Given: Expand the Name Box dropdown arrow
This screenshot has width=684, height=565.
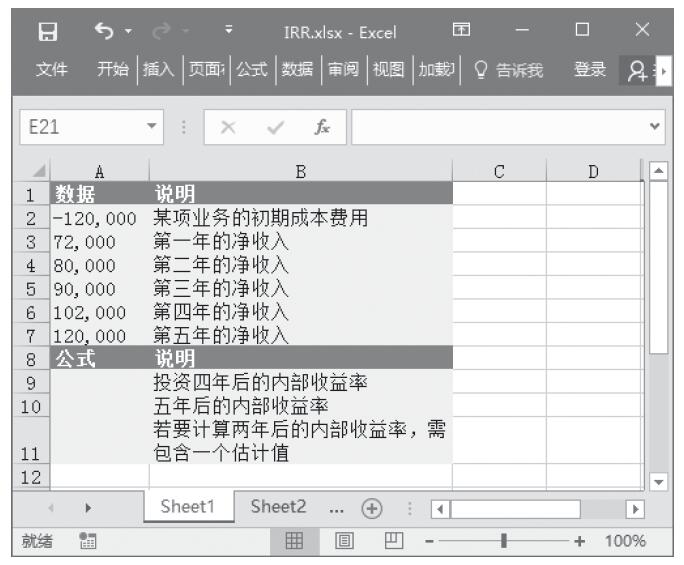Looking at the screenshot, I should 151,128.
